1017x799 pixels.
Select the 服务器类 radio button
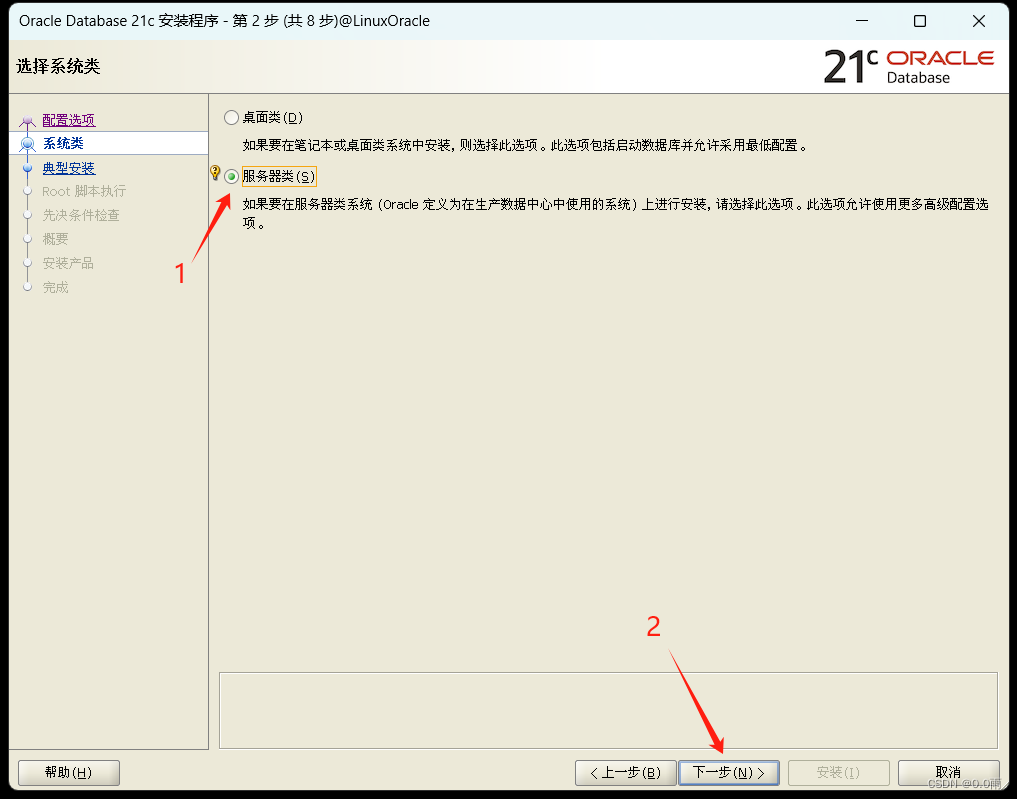point(231,176)
